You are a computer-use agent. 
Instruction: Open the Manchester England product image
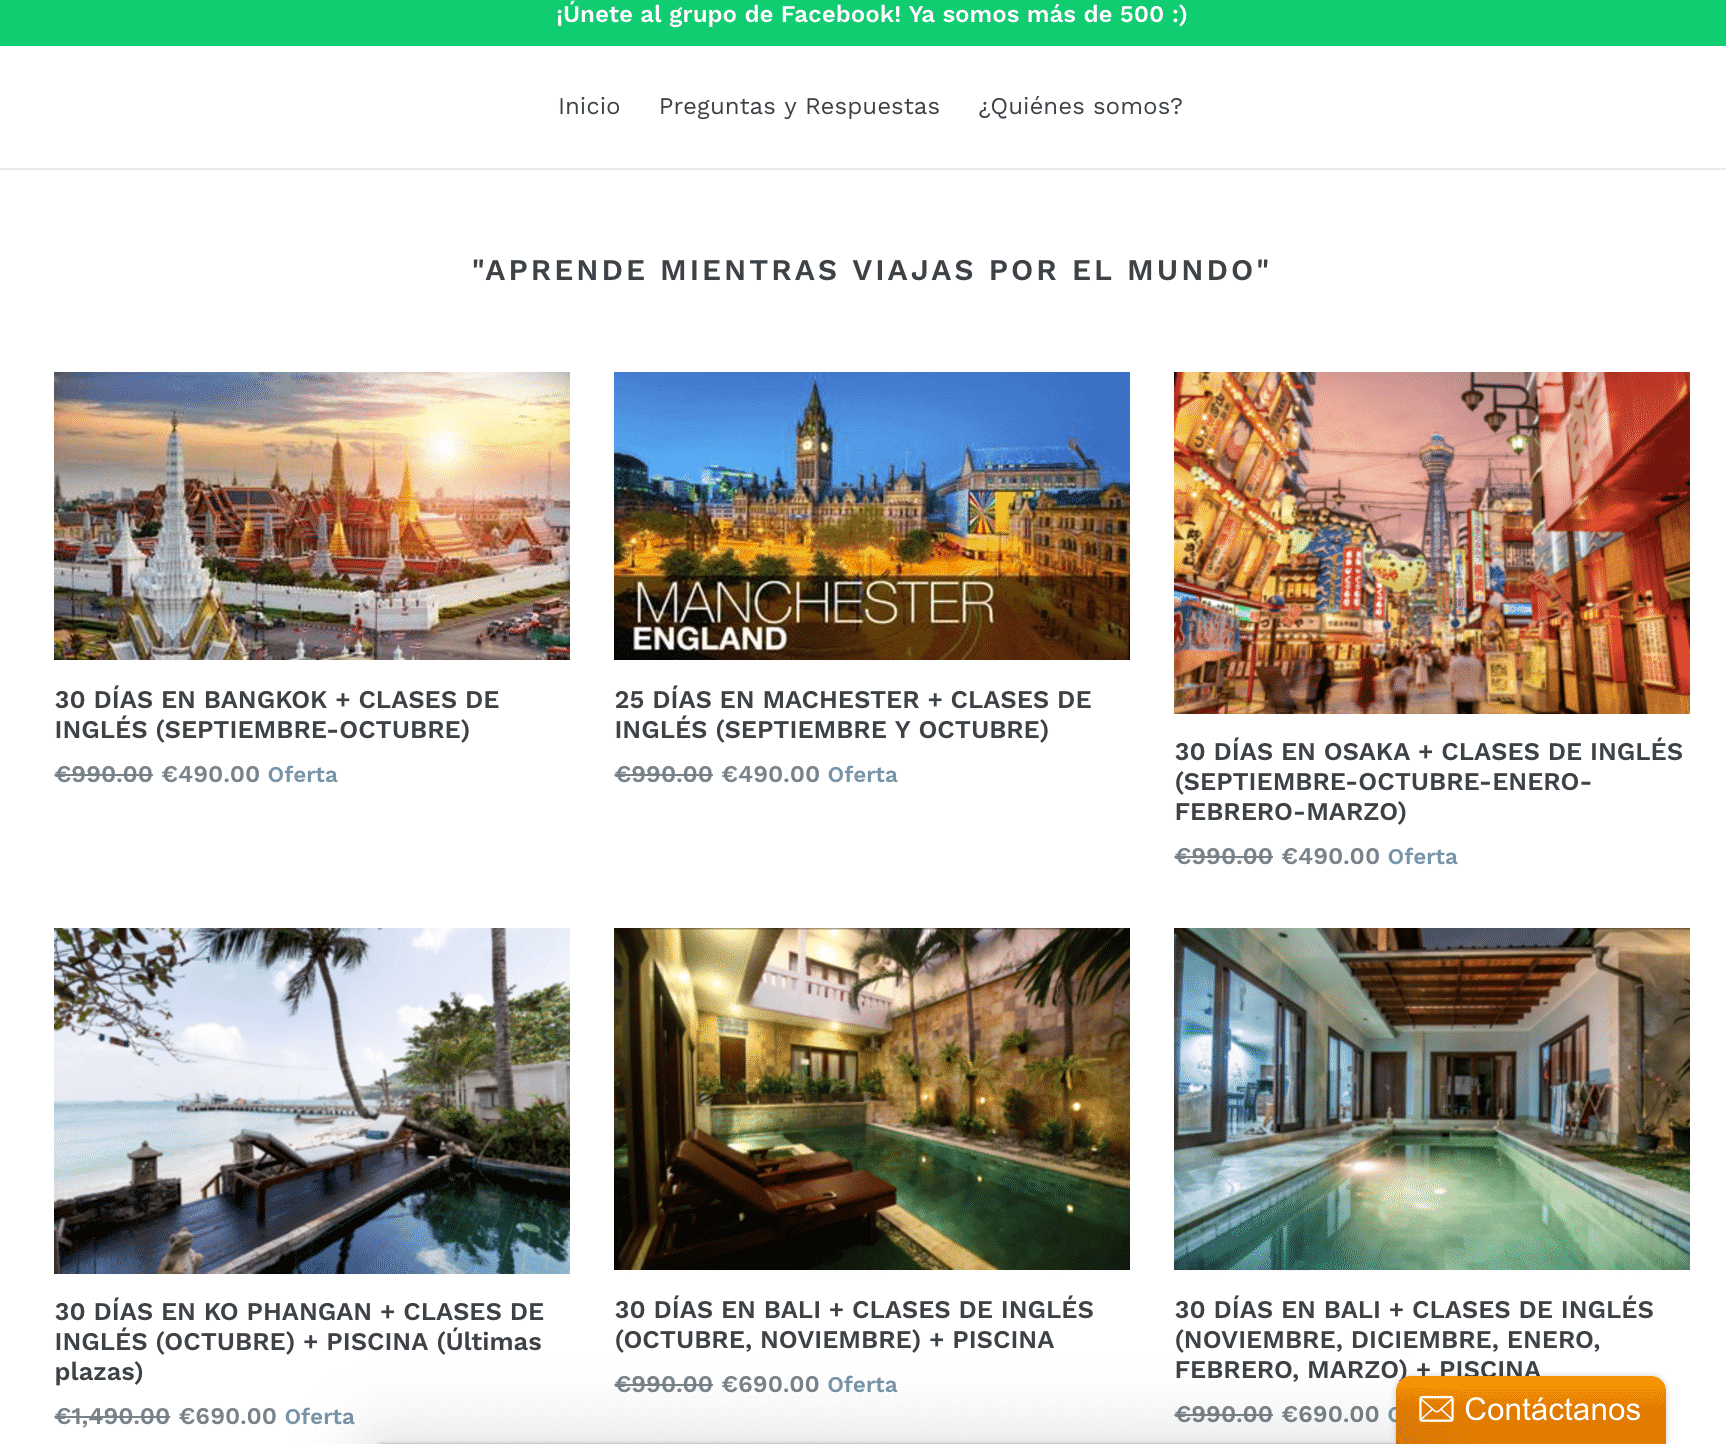(x=872, y=516)
